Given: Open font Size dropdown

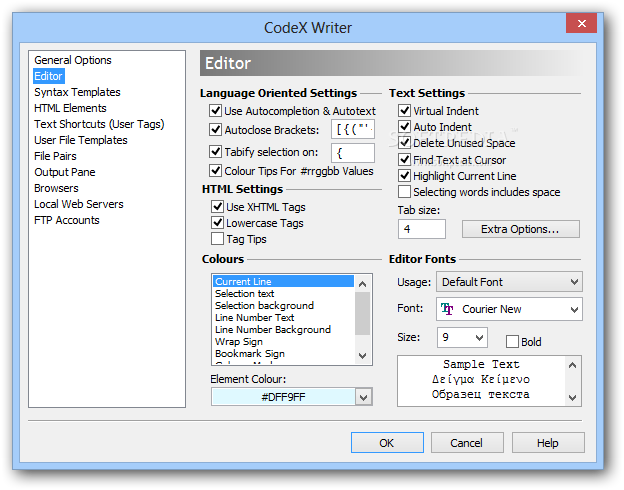Looking at the screenshot, I should 462,338.
